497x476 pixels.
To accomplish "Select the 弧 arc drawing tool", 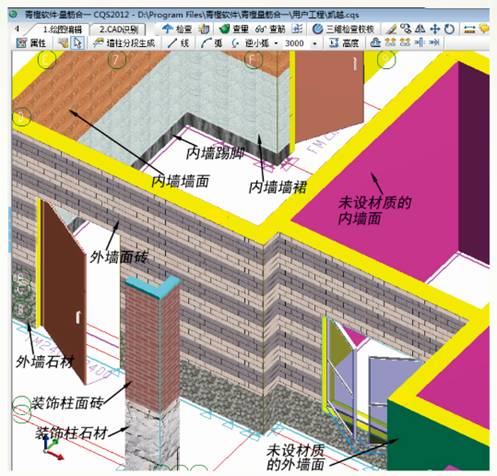I will click(212, 43).
